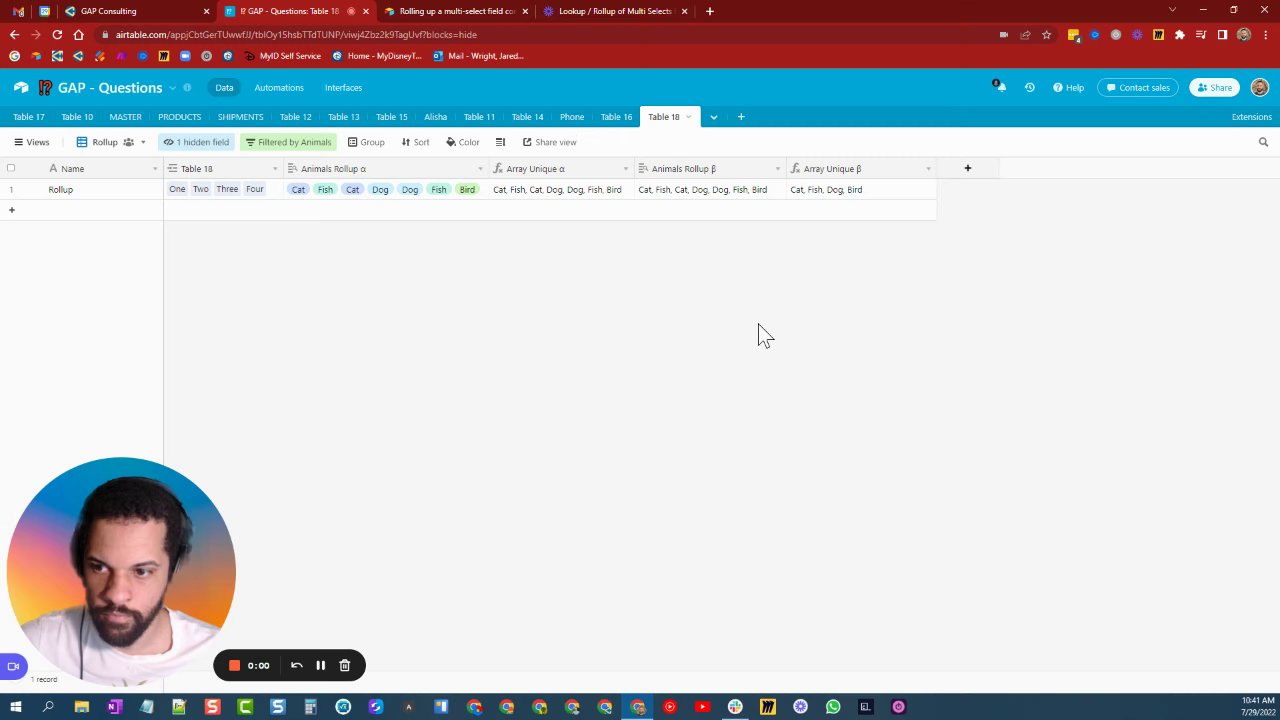This screenshot has width=1280, height=720.
Task: Reload the browser page
Action: tap(57, 34)
